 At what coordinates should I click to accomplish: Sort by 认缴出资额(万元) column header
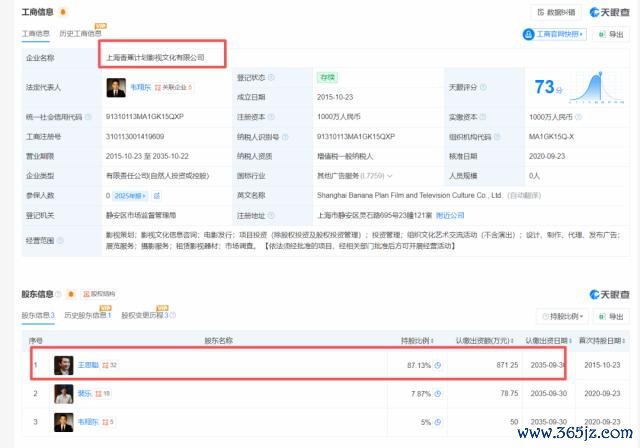[x=484, y=340]
